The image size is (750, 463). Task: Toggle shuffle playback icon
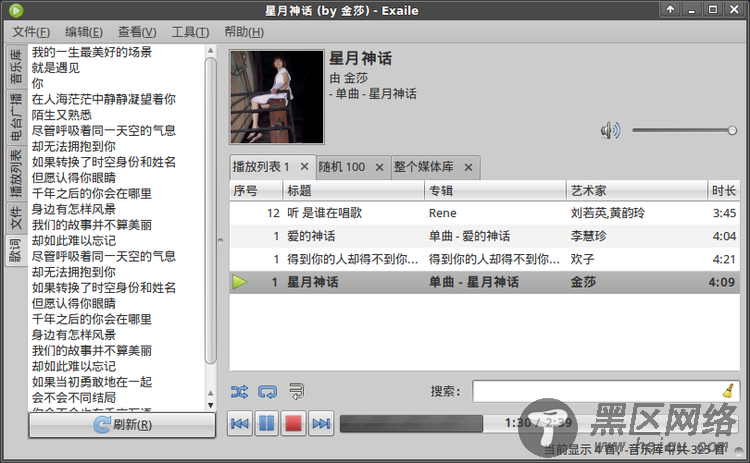(239, 392)
